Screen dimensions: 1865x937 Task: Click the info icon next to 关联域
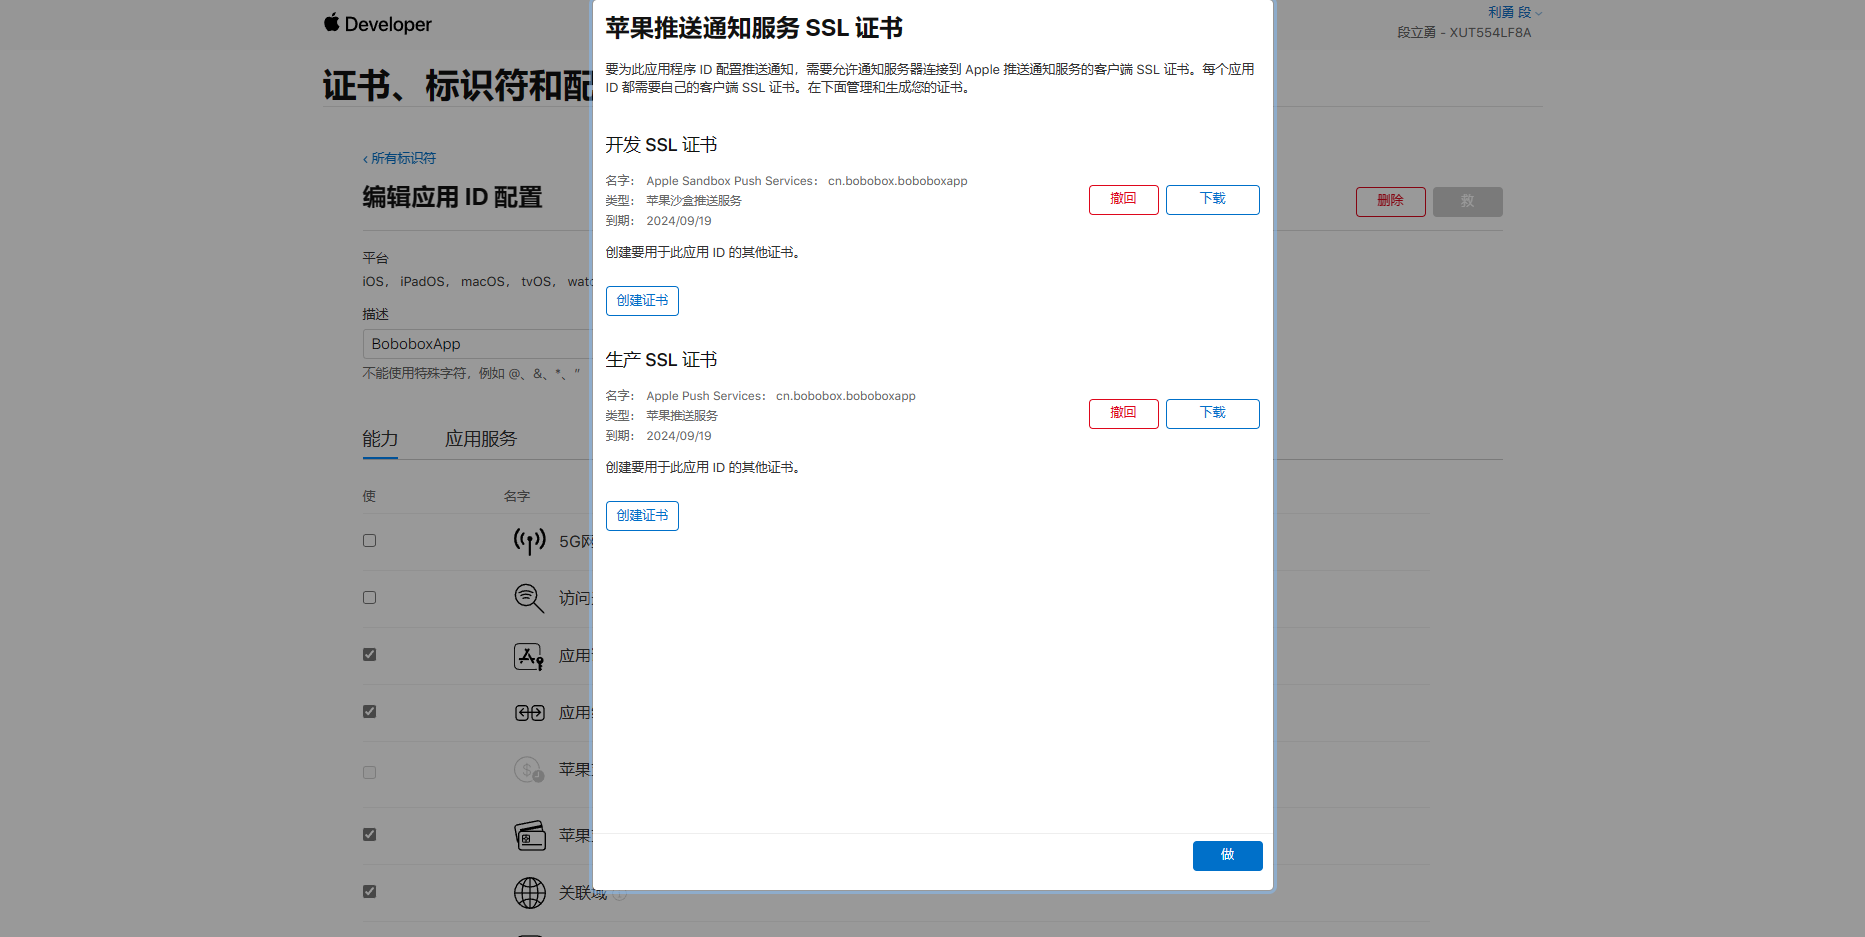pyautogui.click(x=620, y=894)
